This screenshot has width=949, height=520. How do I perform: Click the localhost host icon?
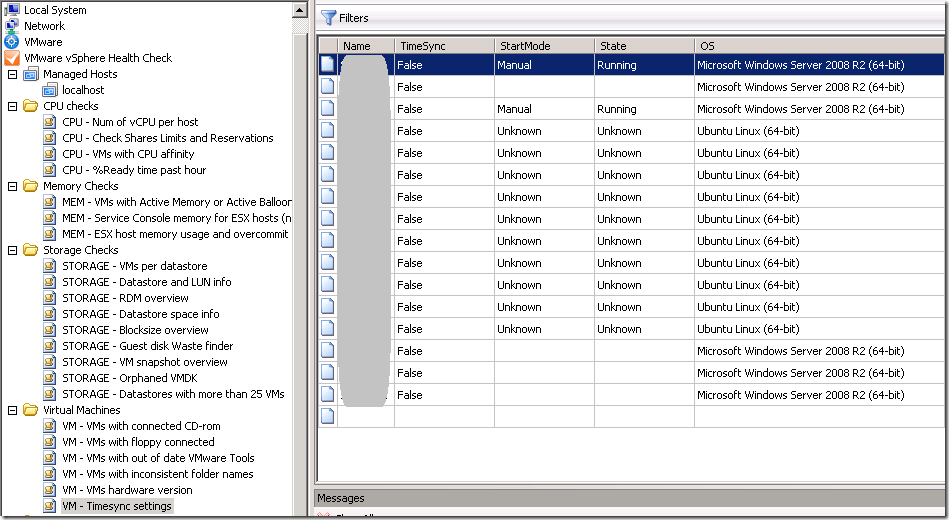[50, 90]
